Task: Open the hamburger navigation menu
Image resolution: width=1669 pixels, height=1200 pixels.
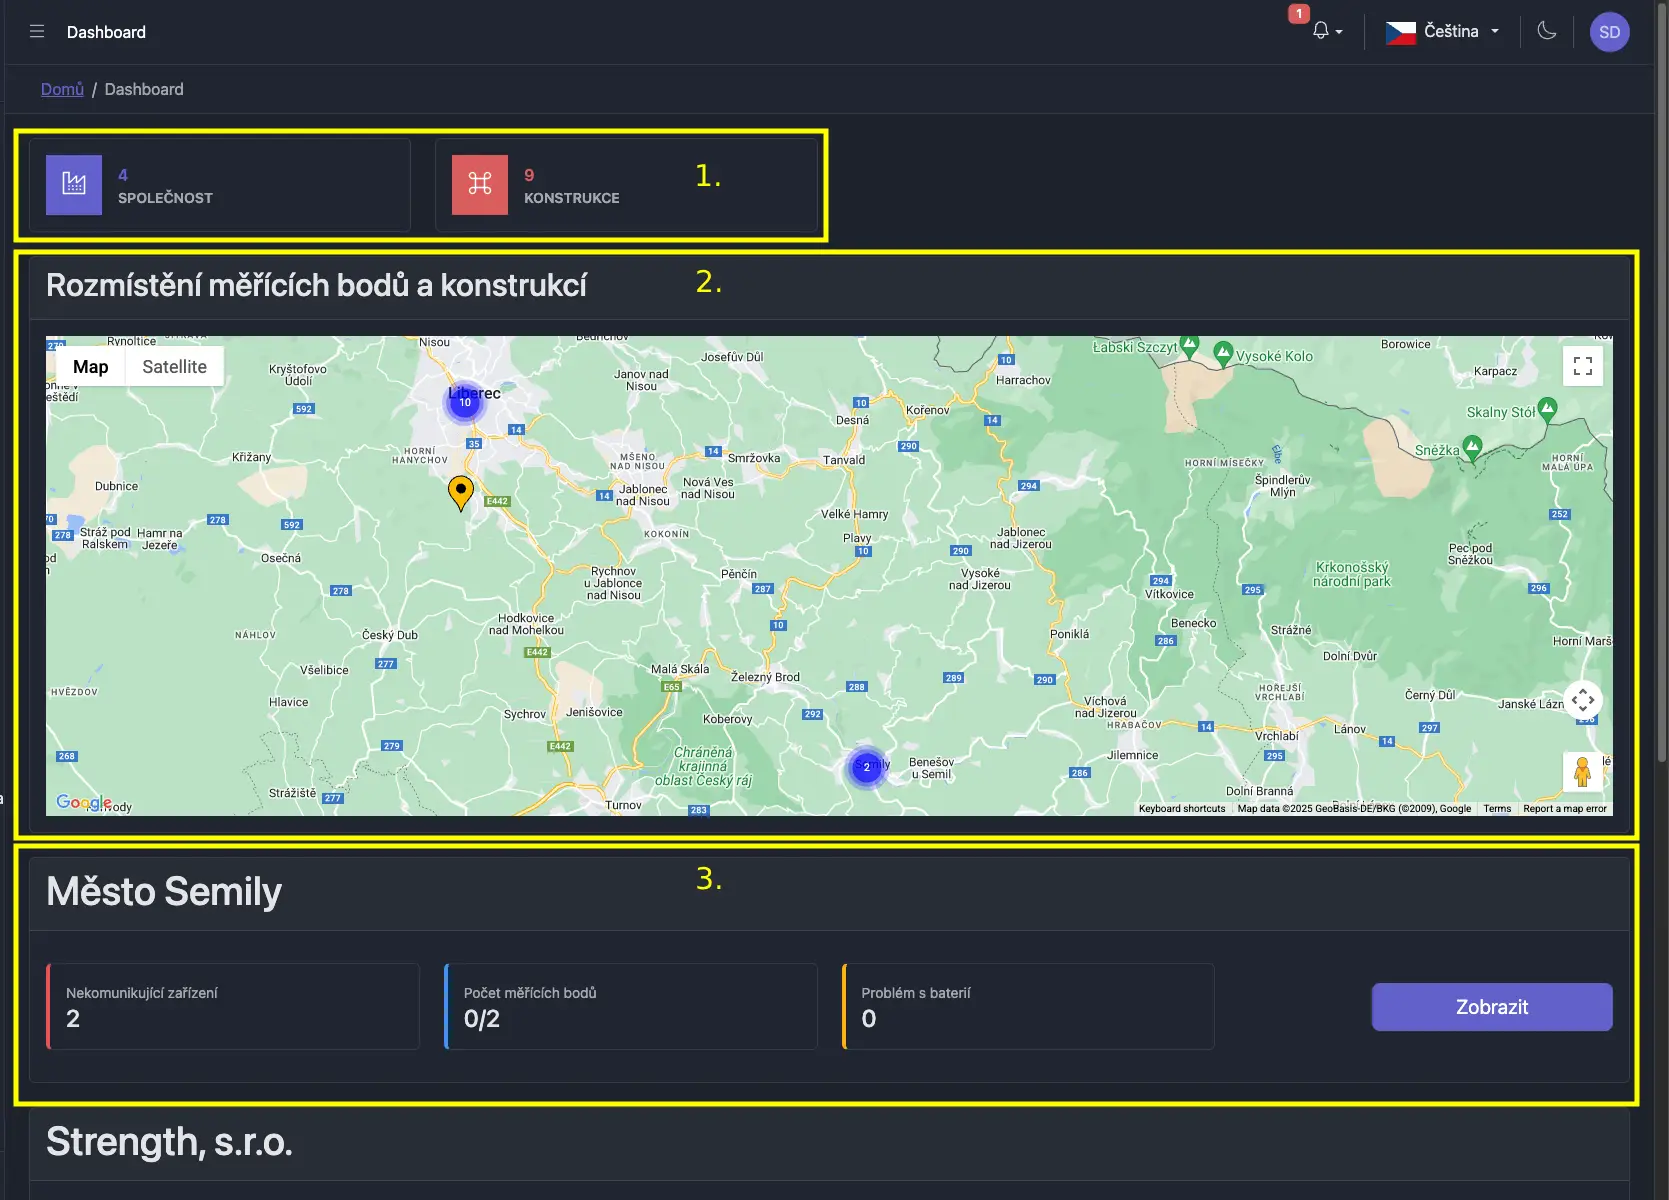Action: tap(36, 31)
